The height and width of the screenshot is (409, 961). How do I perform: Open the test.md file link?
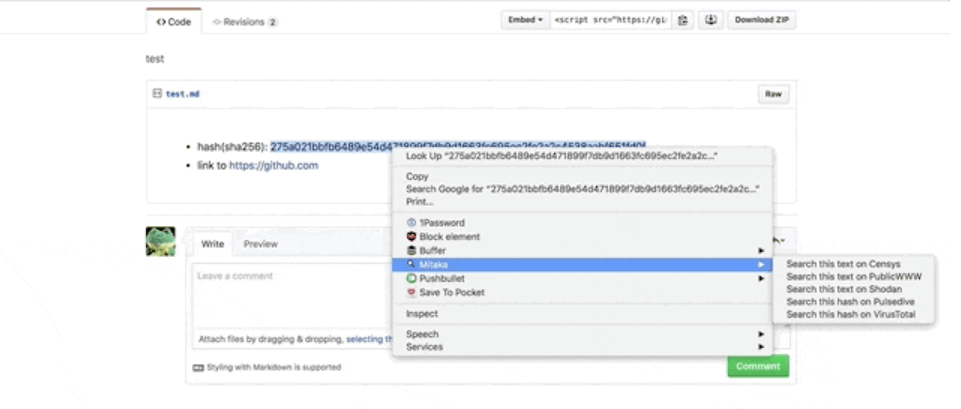(183, 94)
